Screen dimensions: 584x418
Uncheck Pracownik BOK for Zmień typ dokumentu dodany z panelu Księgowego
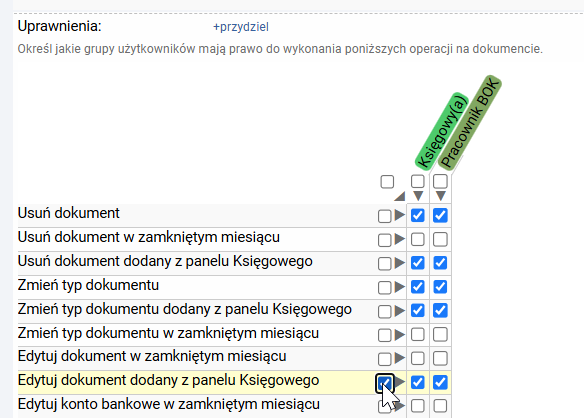[x=440, y=310]
